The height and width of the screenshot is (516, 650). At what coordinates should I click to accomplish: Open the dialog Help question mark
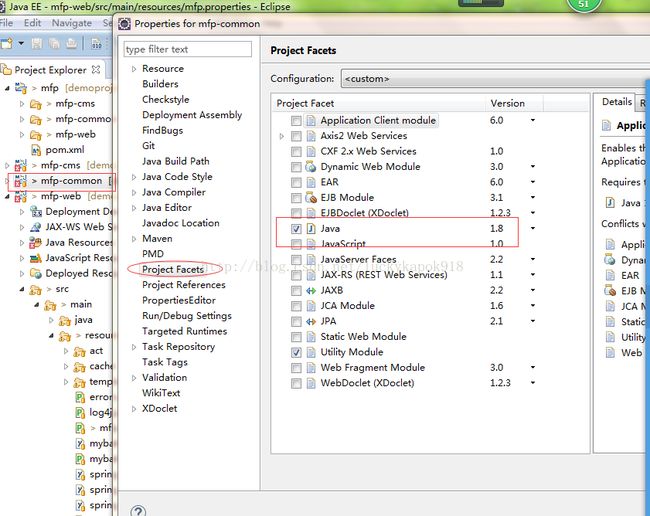138,511
